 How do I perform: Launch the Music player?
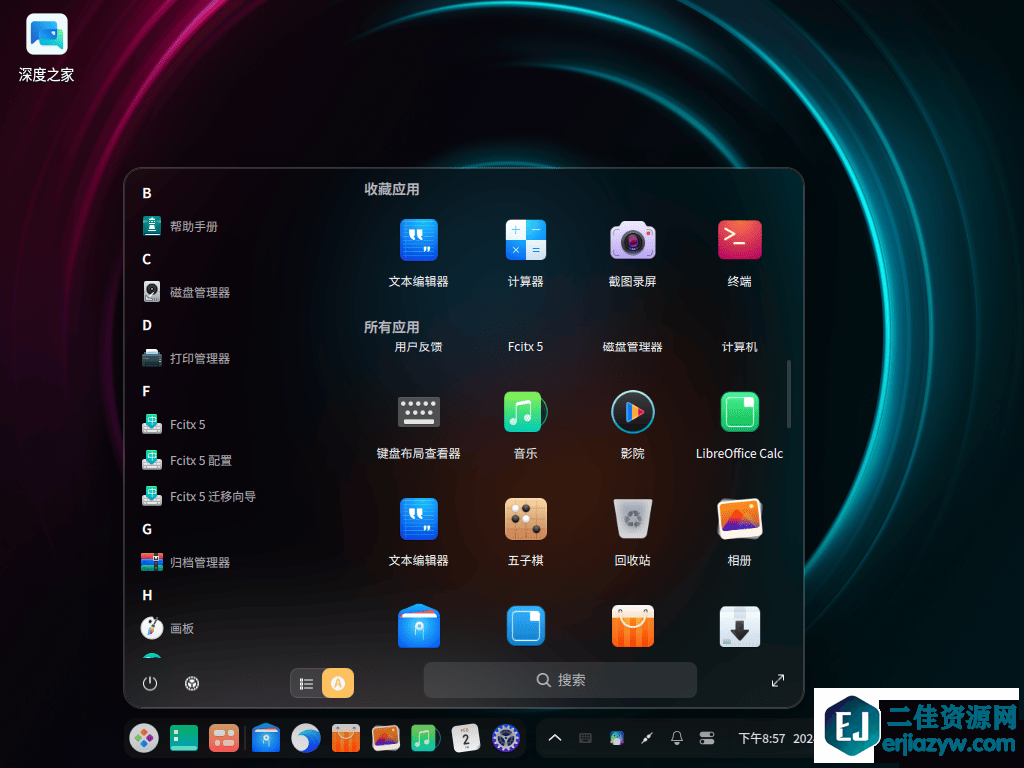(x=525, y=411)
